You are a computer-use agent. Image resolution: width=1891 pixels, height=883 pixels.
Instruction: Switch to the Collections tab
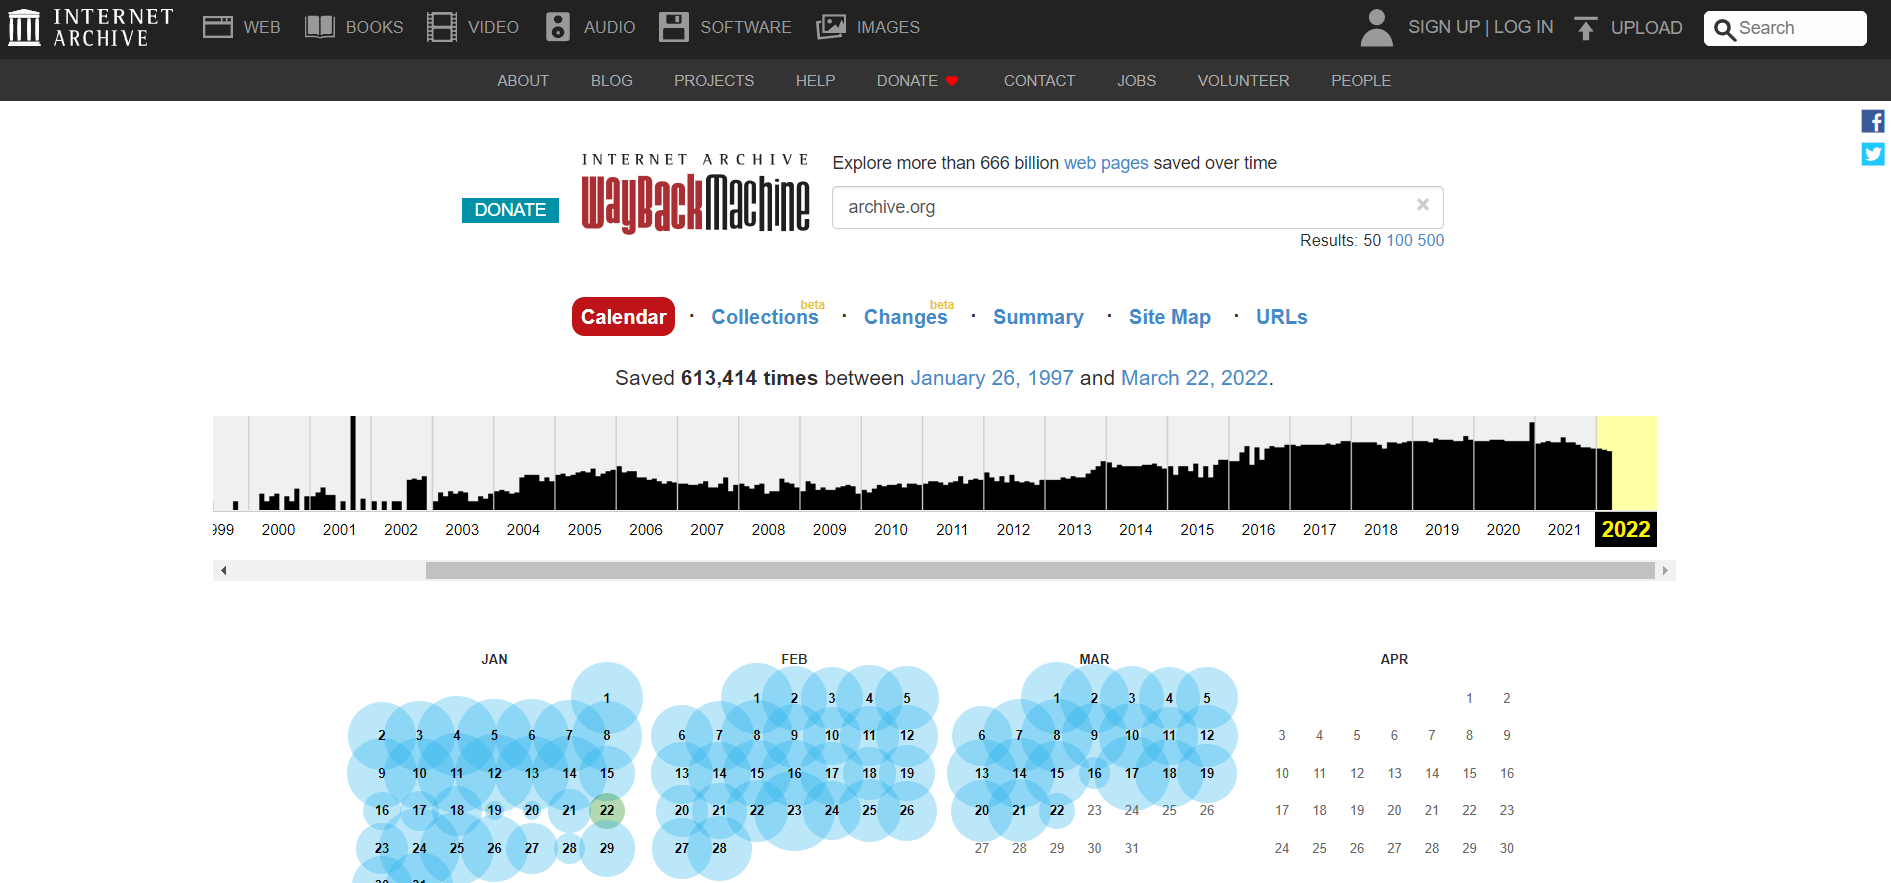tap(764, 317)
